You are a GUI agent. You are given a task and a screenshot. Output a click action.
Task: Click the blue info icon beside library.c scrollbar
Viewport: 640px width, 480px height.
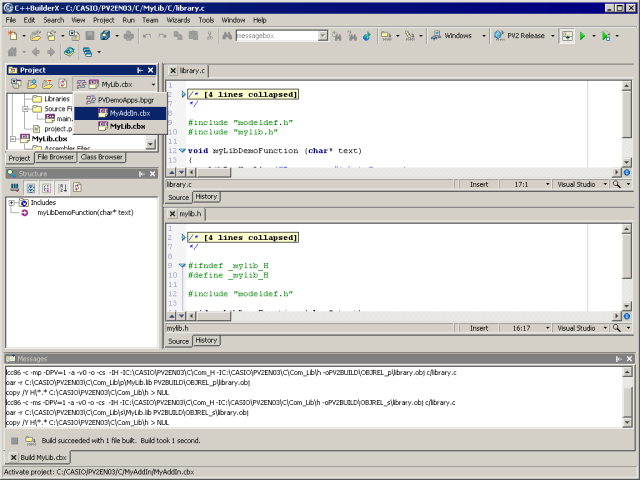coord(627,172)
